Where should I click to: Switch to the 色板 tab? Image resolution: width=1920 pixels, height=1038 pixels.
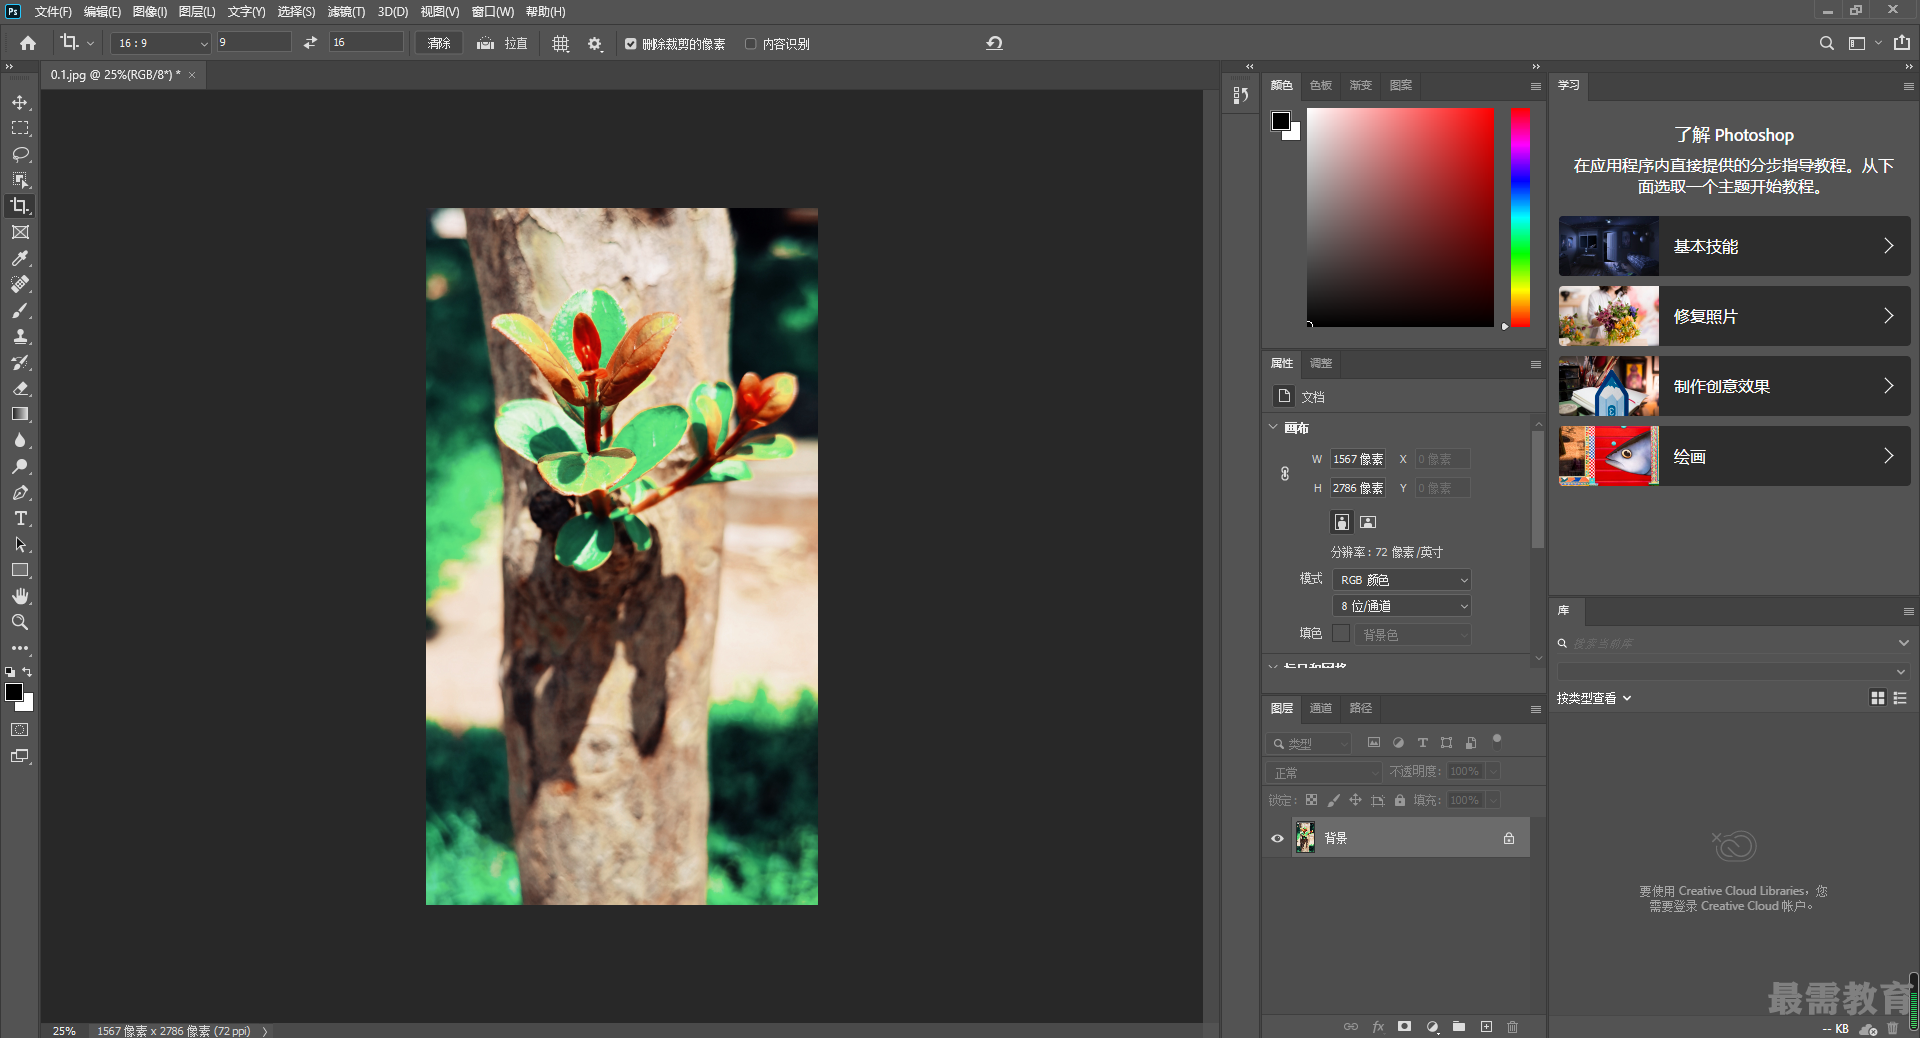1321,86
